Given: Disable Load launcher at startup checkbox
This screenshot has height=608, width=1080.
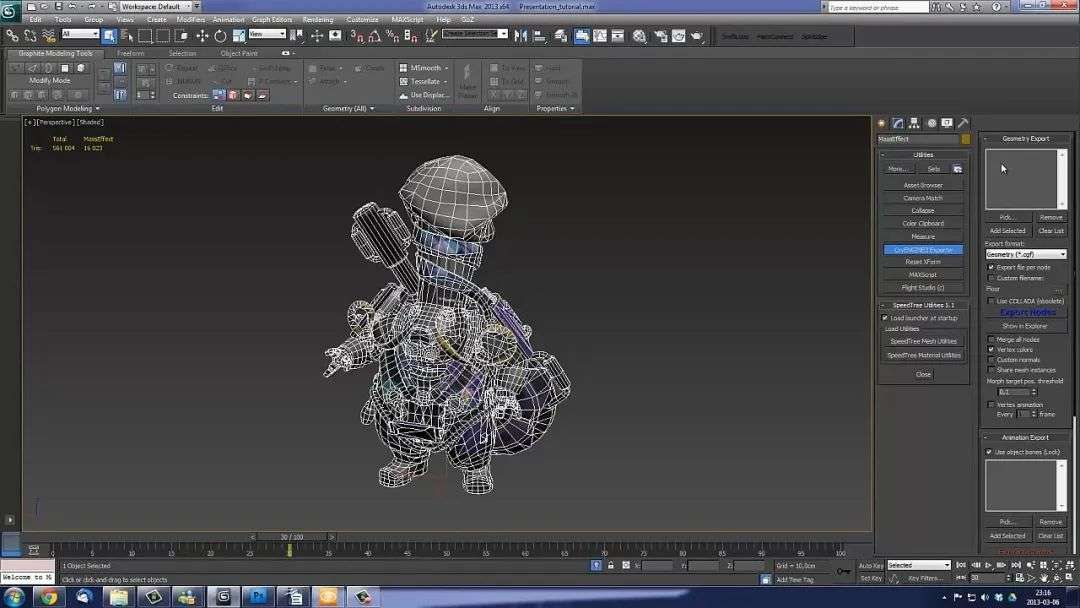Looking at the screenshot, I should pos(885,318).
